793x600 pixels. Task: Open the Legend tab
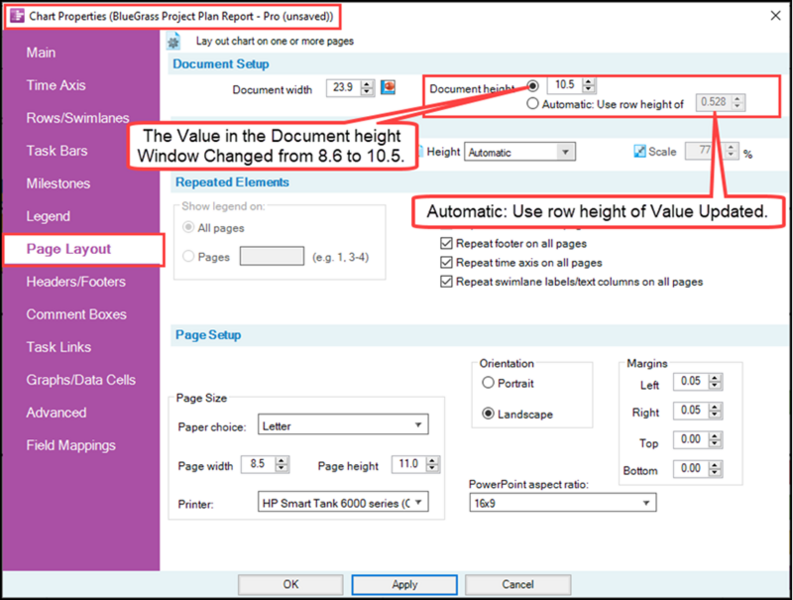point(48,216)
